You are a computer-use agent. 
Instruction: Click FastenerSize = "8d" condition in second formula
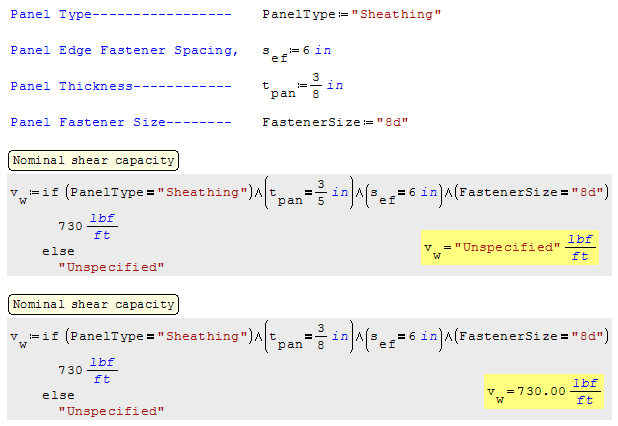pos(529,337)
